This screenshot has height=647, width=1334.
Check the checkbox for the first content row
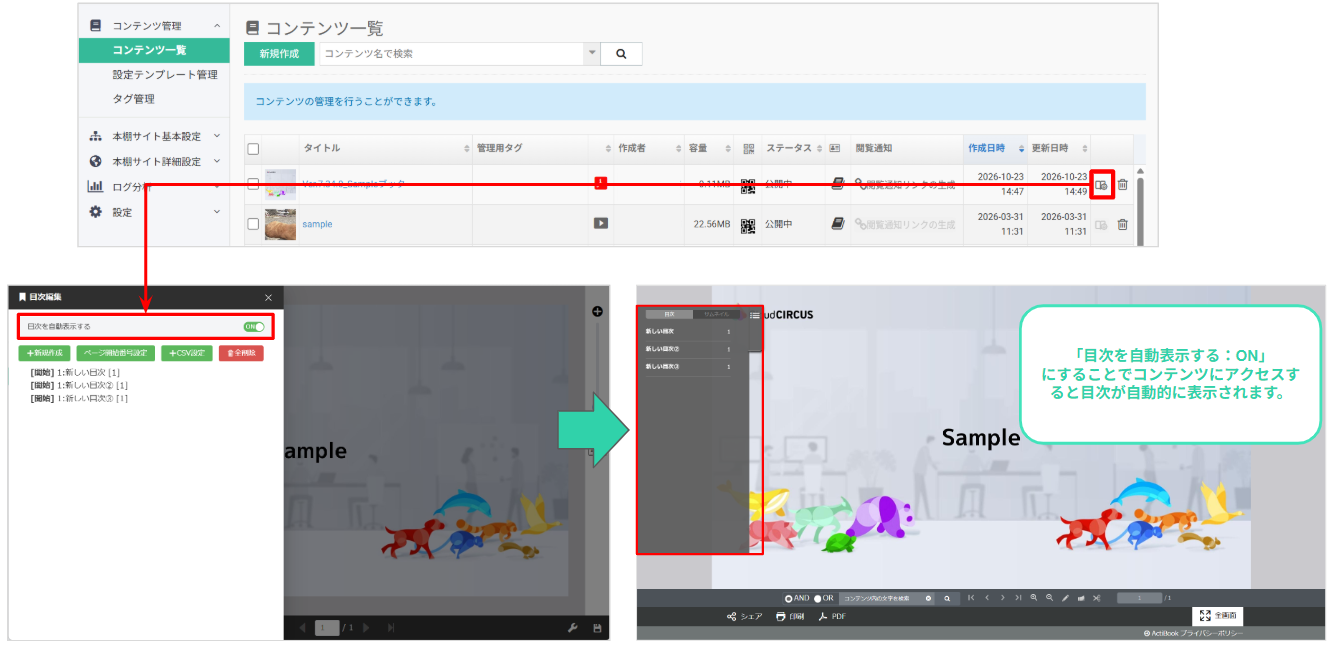point(253,184)
